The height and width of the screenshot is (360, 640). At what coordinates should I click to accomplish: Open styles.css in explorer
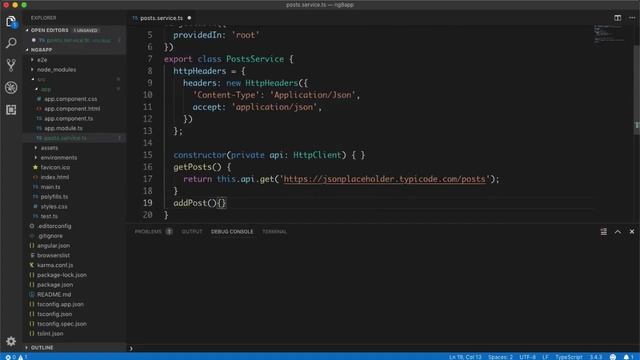click(53, 207)
